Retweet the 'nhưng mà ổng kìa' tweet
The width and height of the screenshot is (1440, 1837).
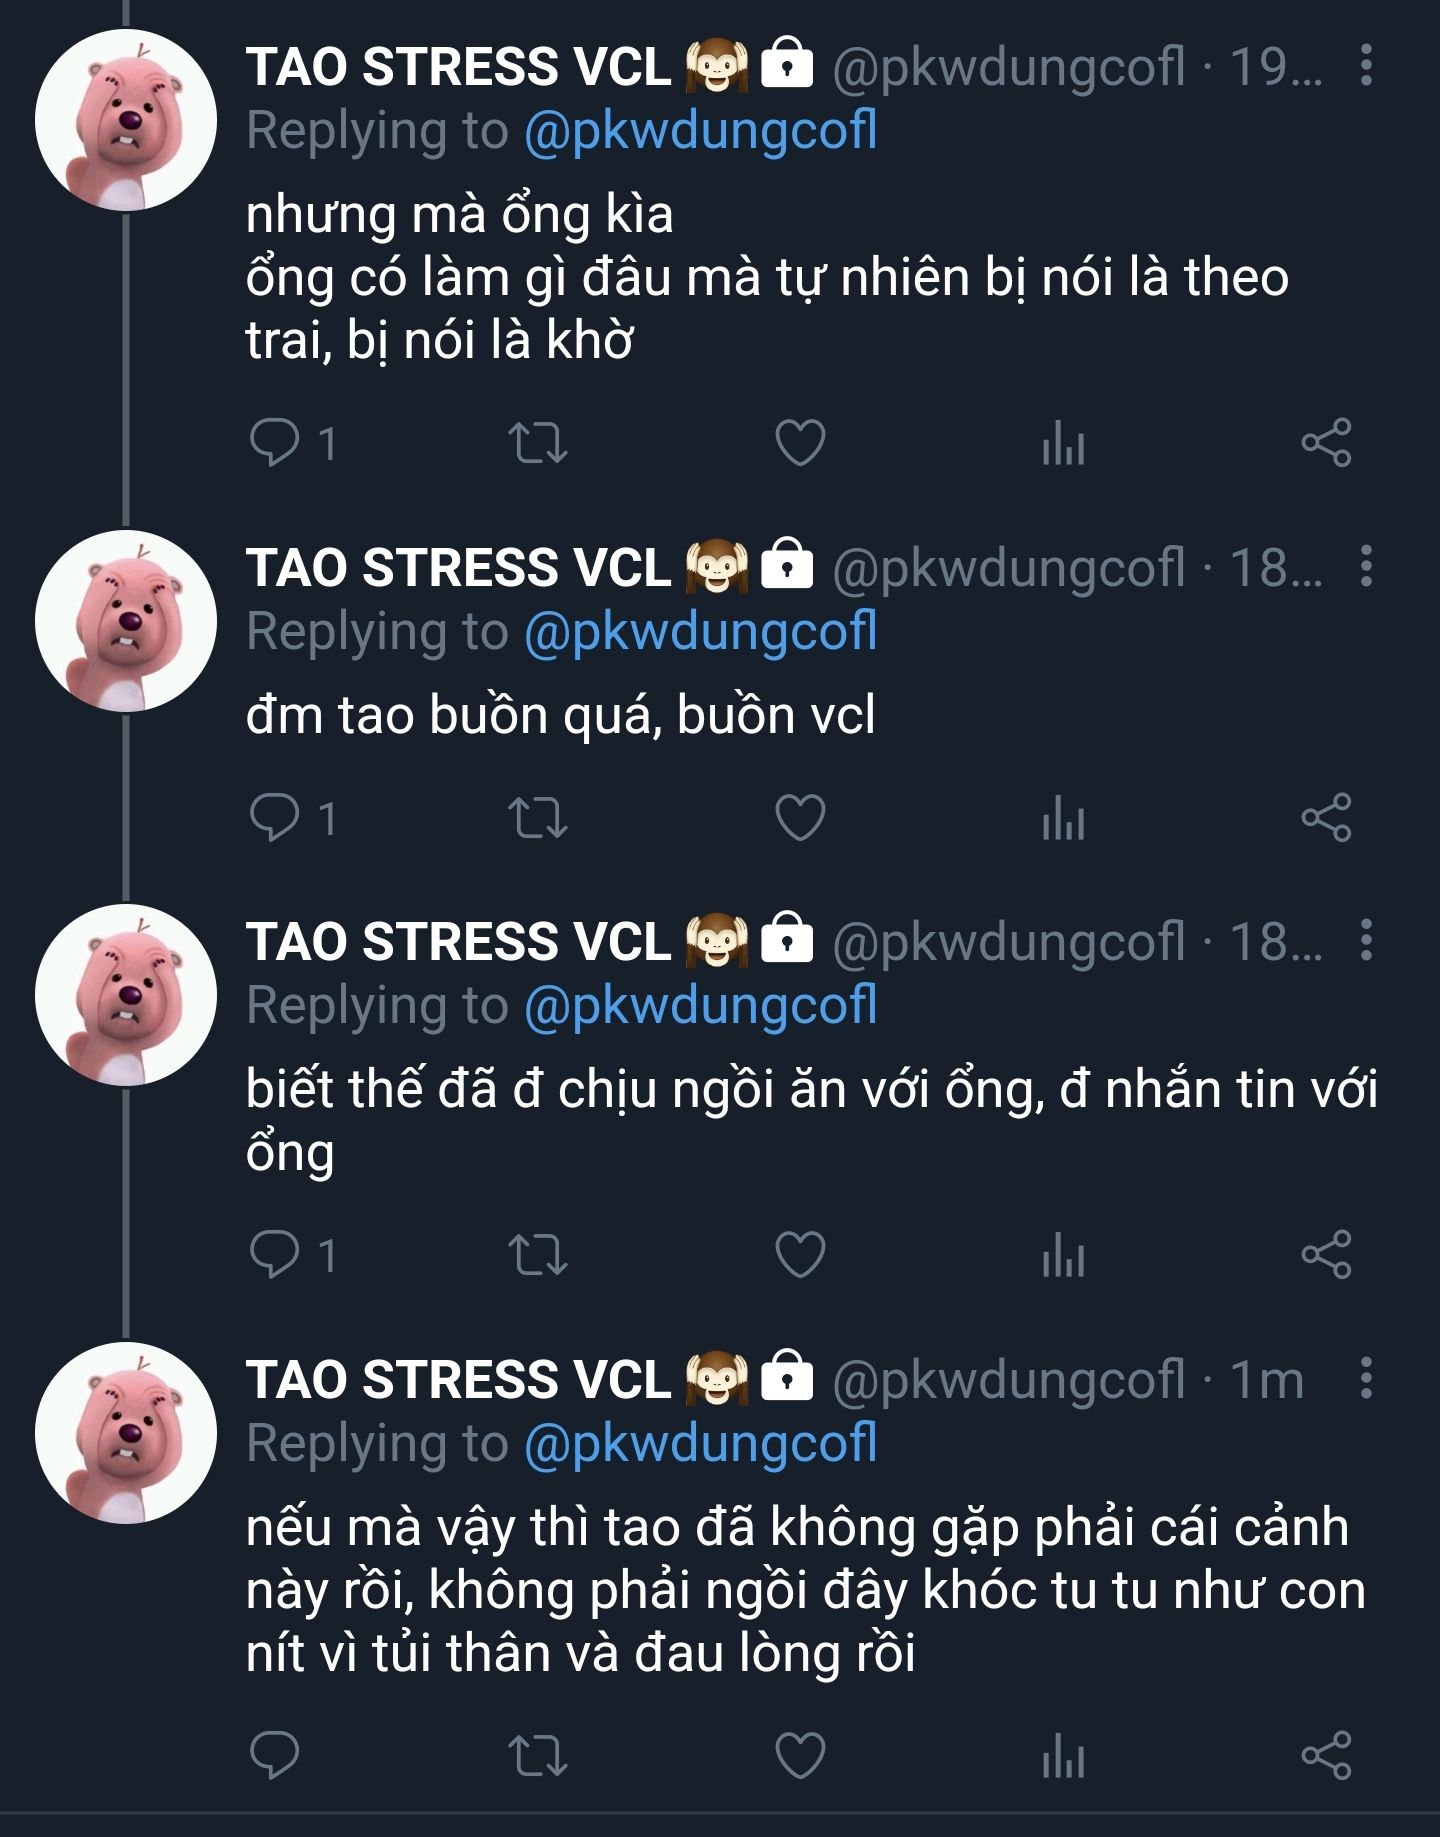[538, 443]
